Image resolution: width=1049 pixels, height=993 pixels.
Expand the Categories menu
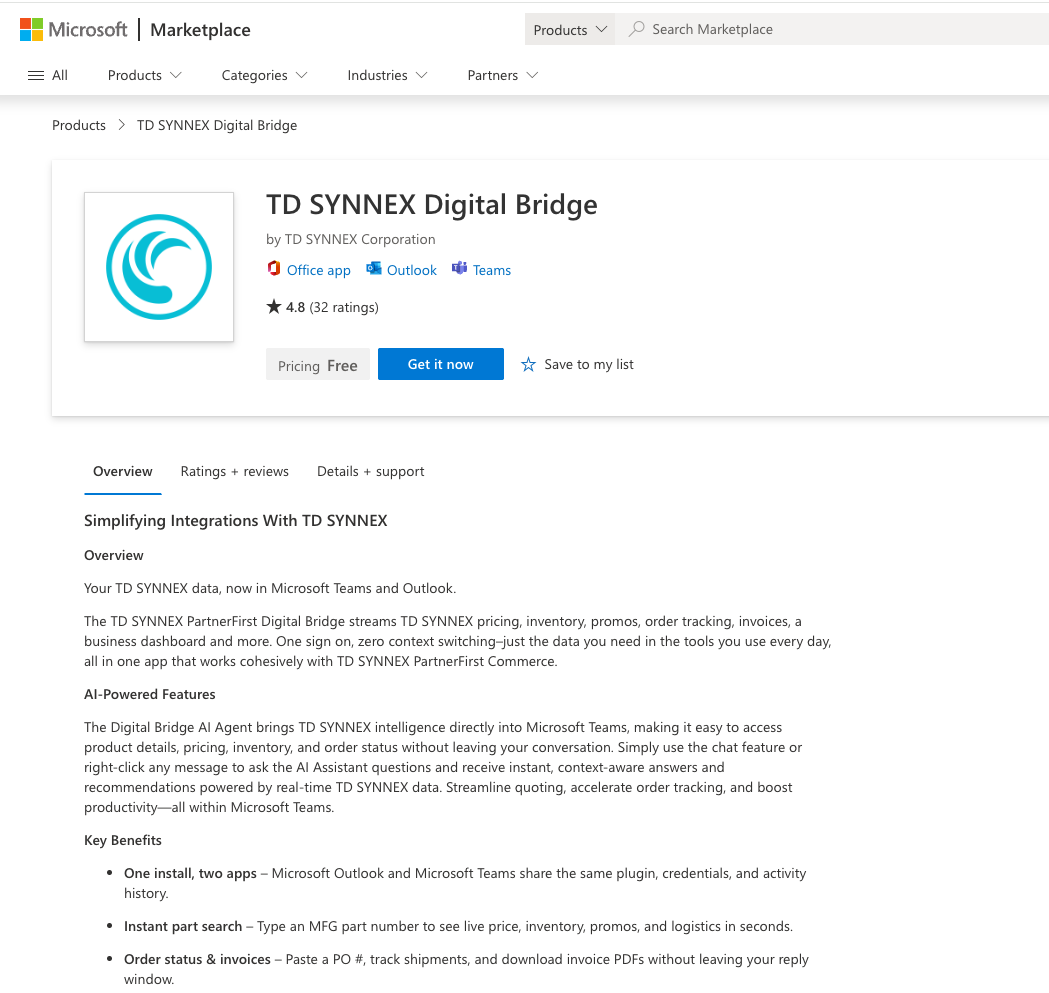click(264, 75)
